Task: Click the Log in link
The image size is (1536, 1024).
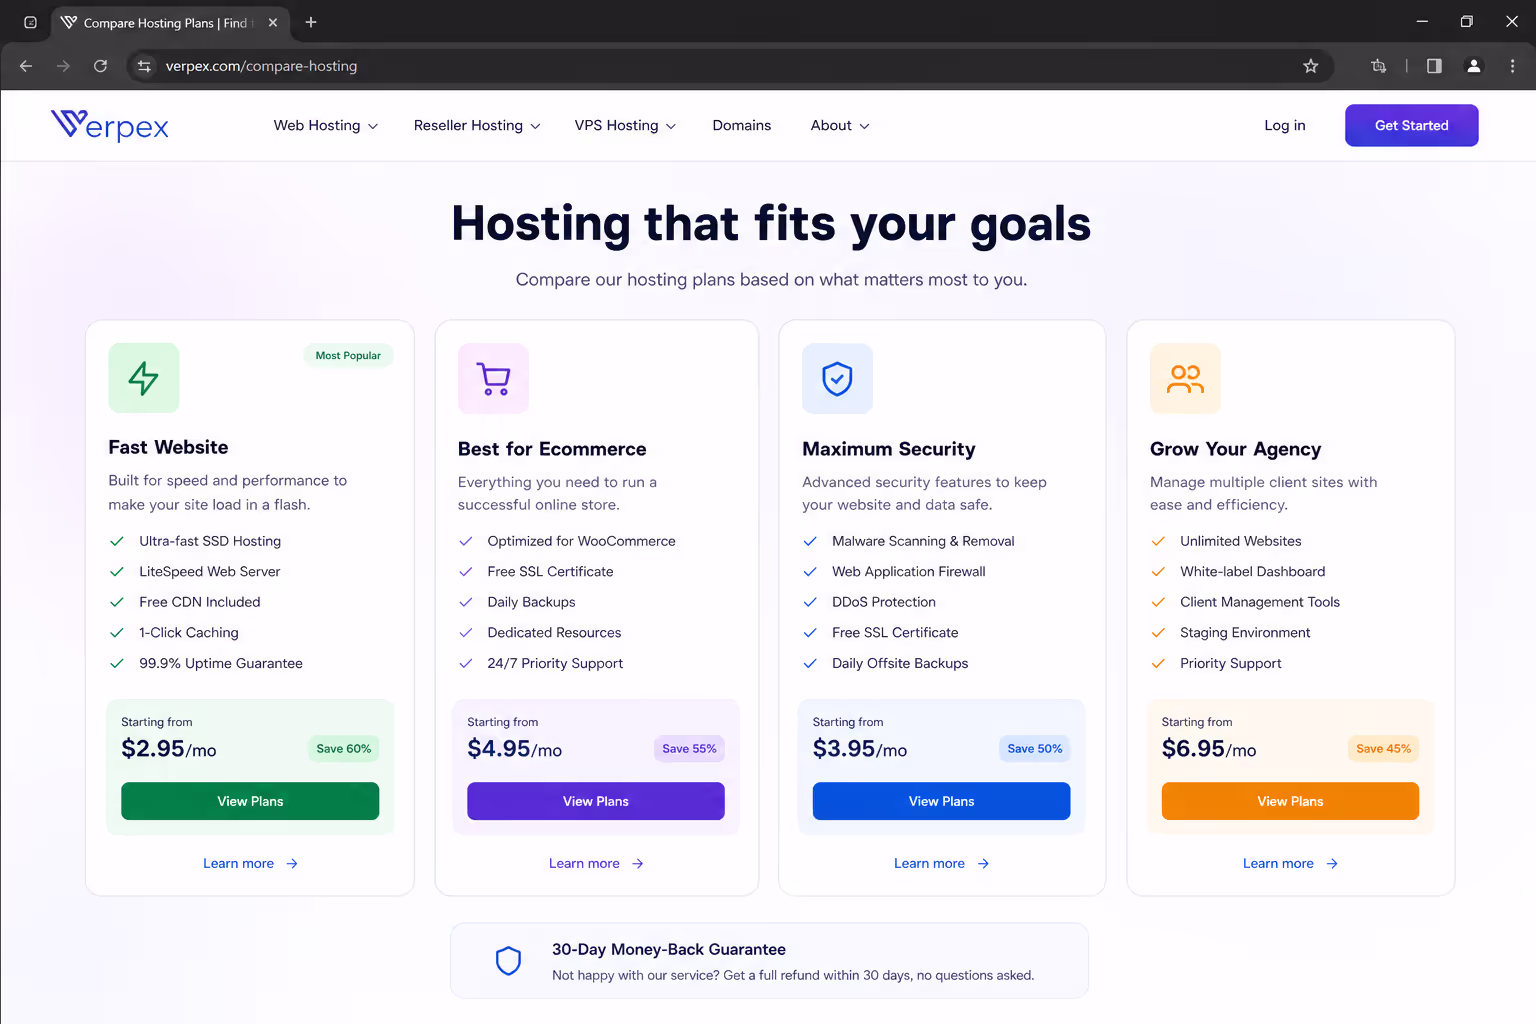Action: [1285, 125]
